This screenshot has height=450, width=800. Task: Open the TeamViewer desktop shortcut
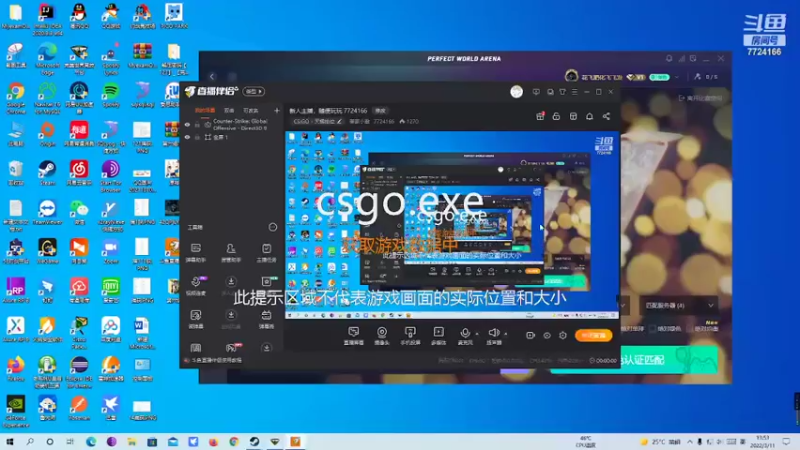click(x=47, y=212)
